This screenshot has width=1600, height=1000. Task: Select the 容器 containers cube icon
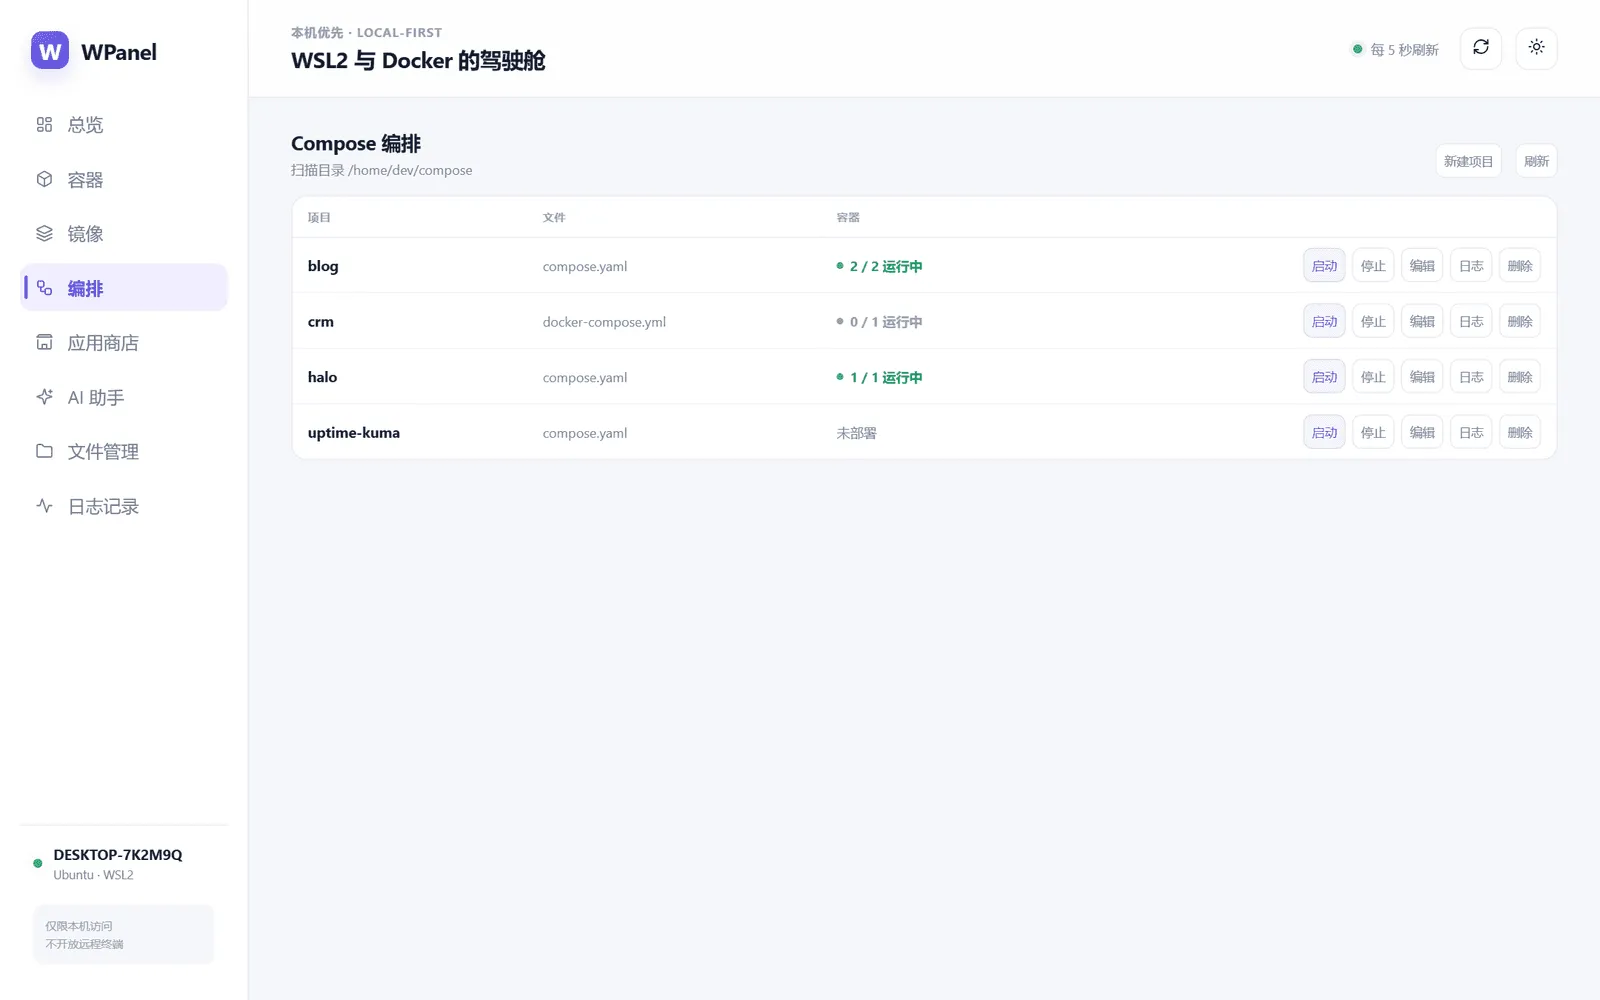tap(44, 180)
